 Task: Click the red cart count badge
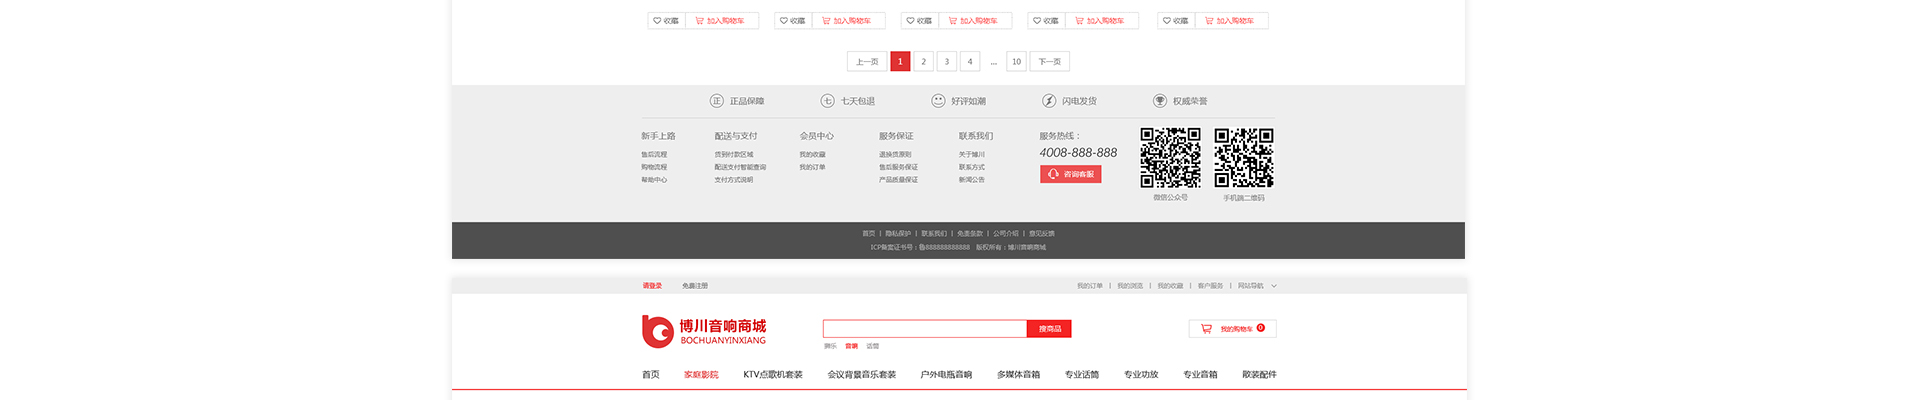[1260, 327]
